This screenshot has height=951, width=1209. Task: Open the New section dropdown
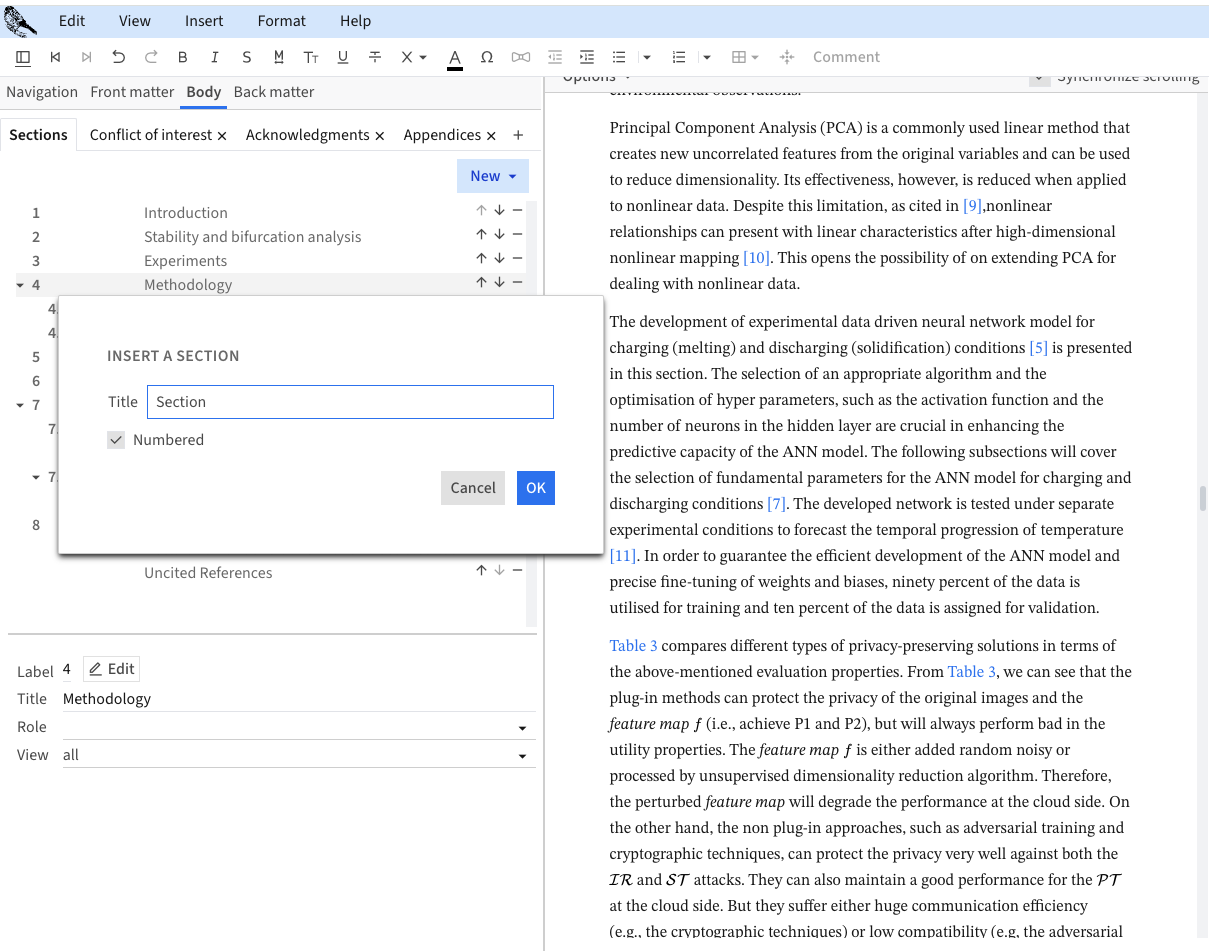pyautogui.click(x=492, y=176)
